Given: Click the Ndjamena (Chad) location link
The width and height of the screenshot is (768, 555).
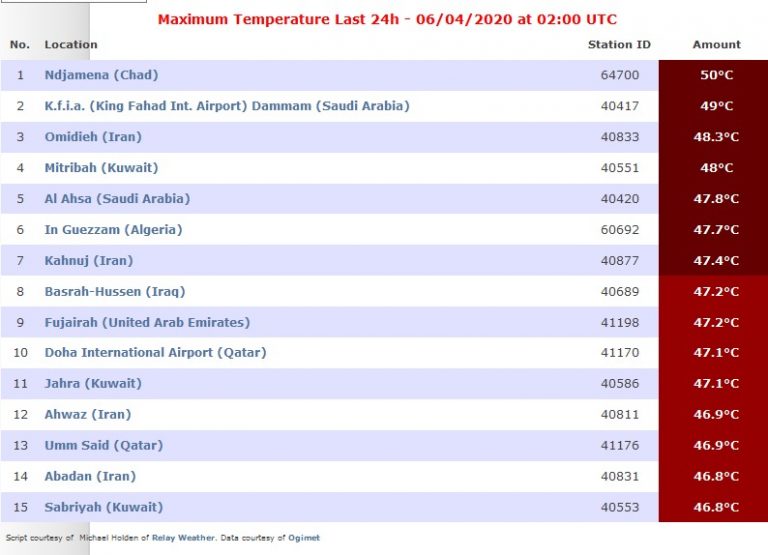Looking at the screenshot, I should pyautogui.click(x=101, y=75).
